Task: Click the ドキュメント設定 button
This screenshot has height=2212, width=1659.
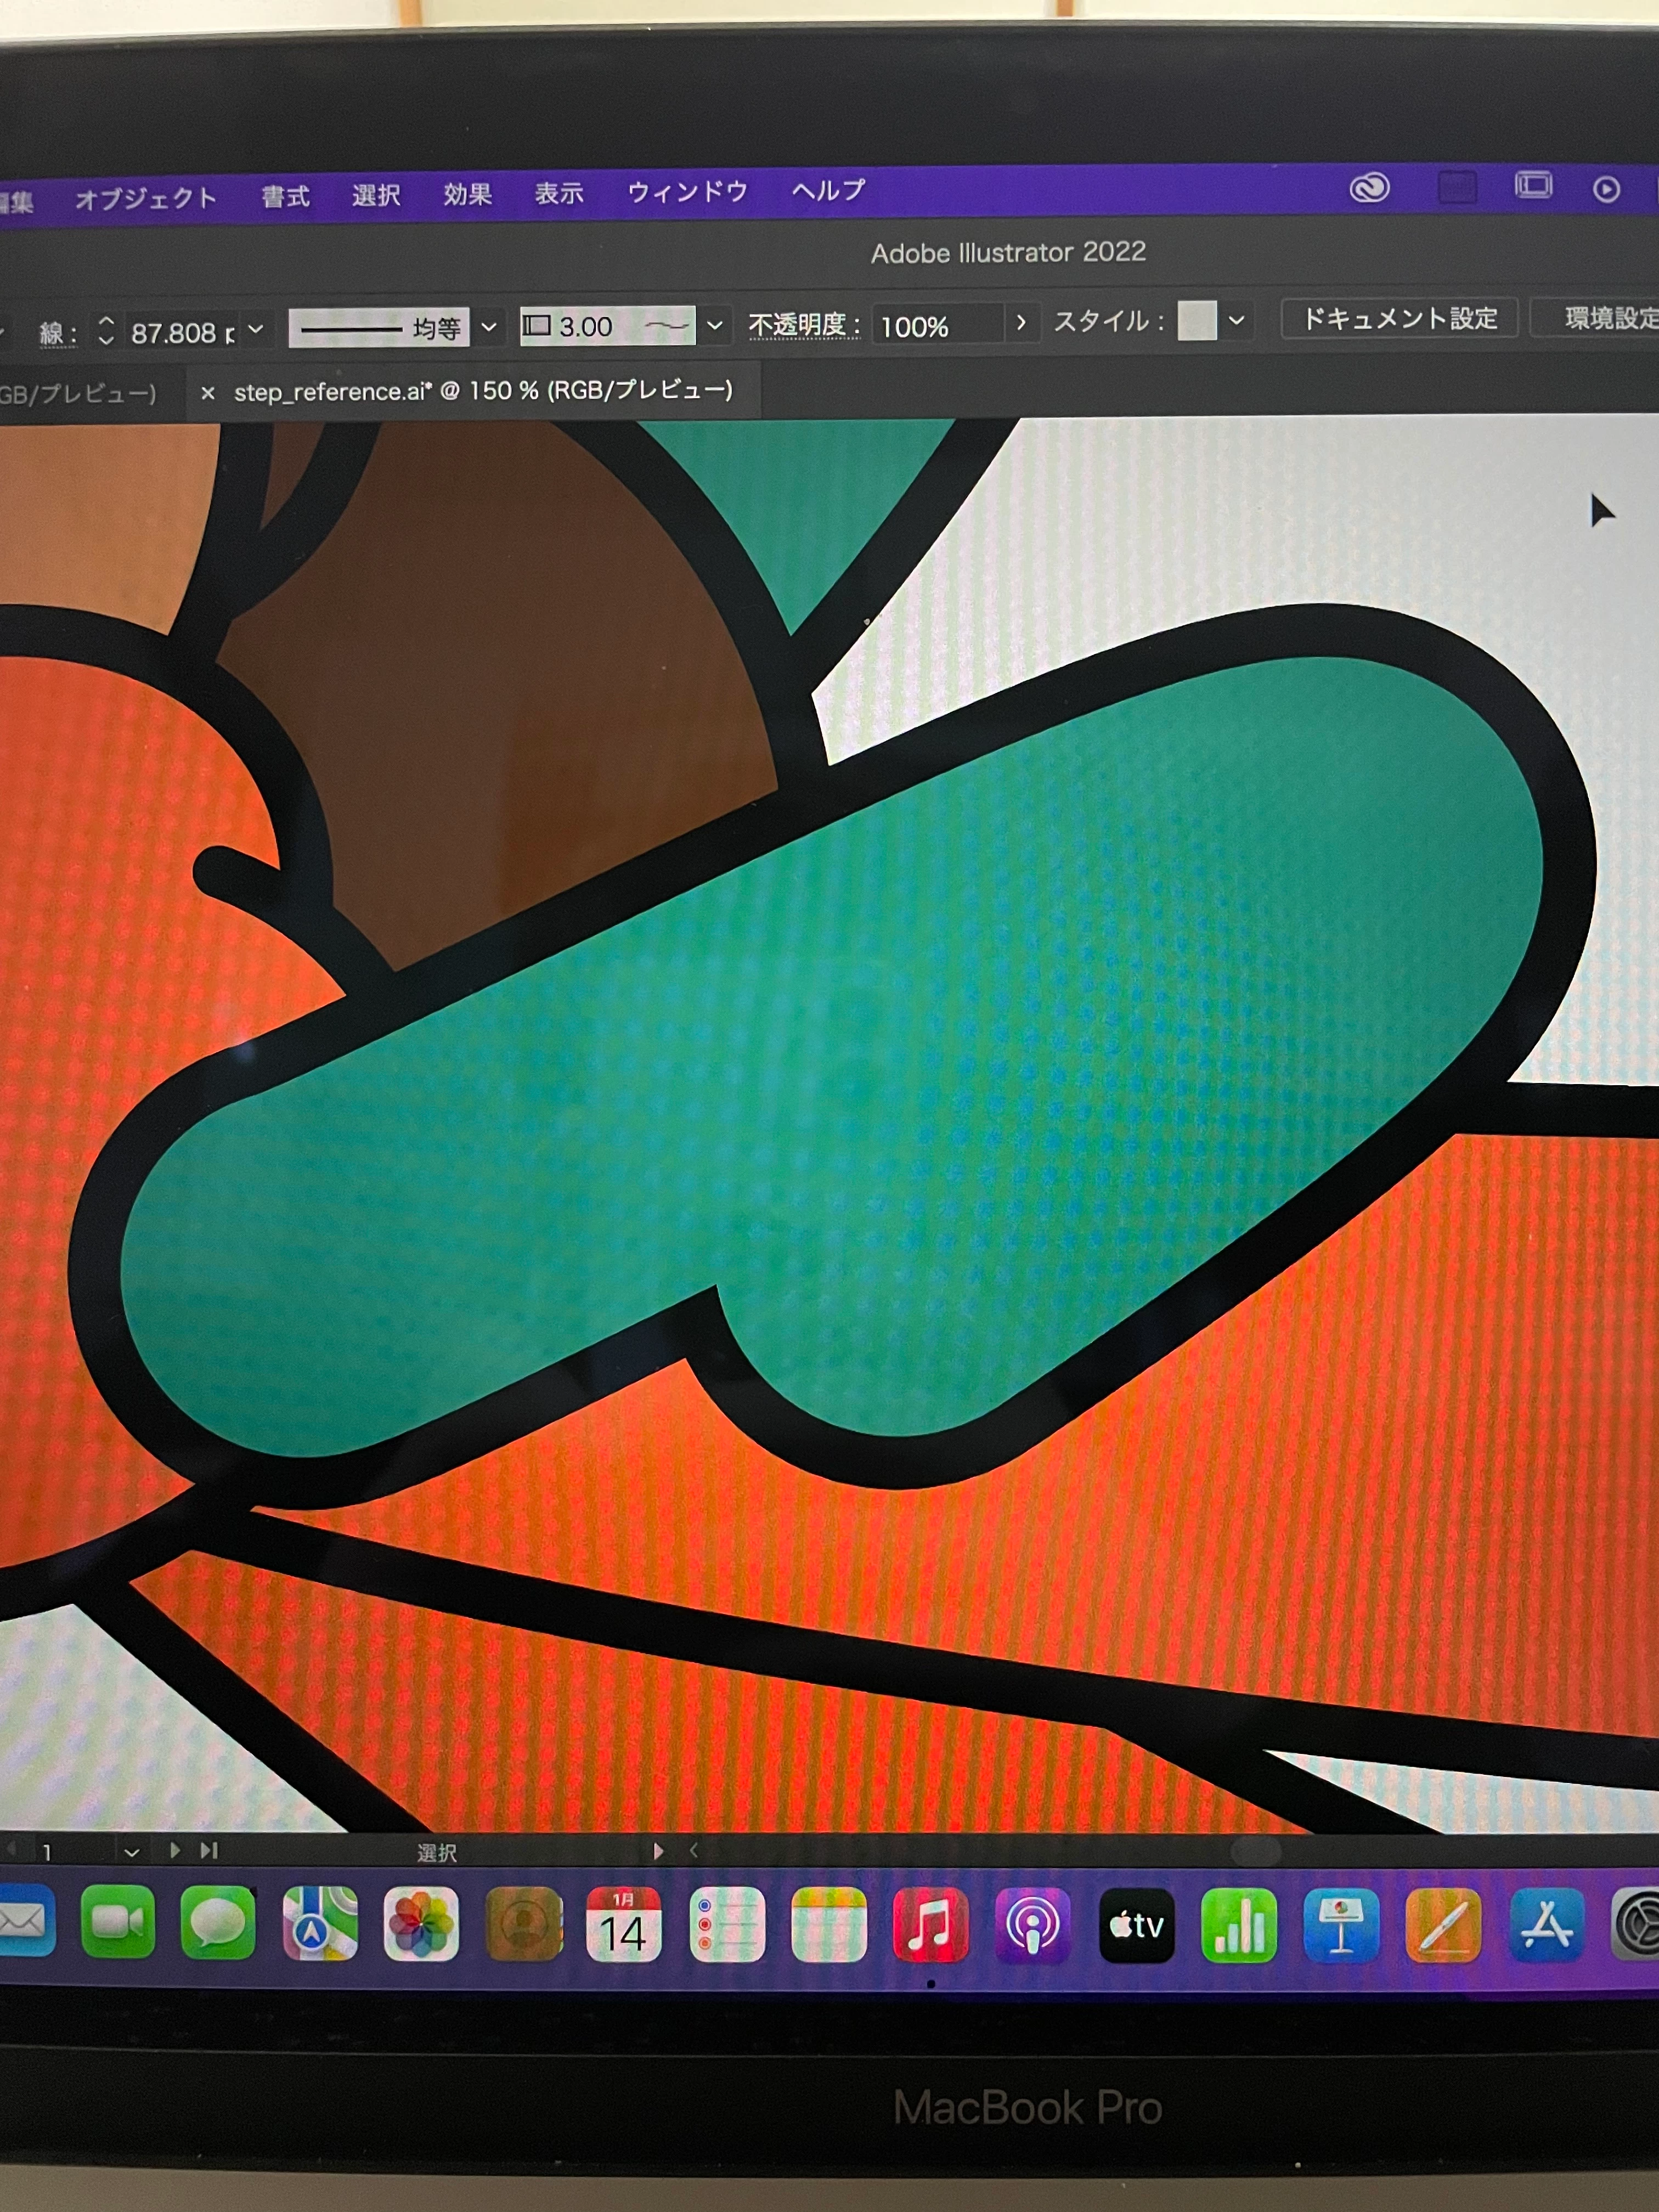Action: [x=1398, y=319]
